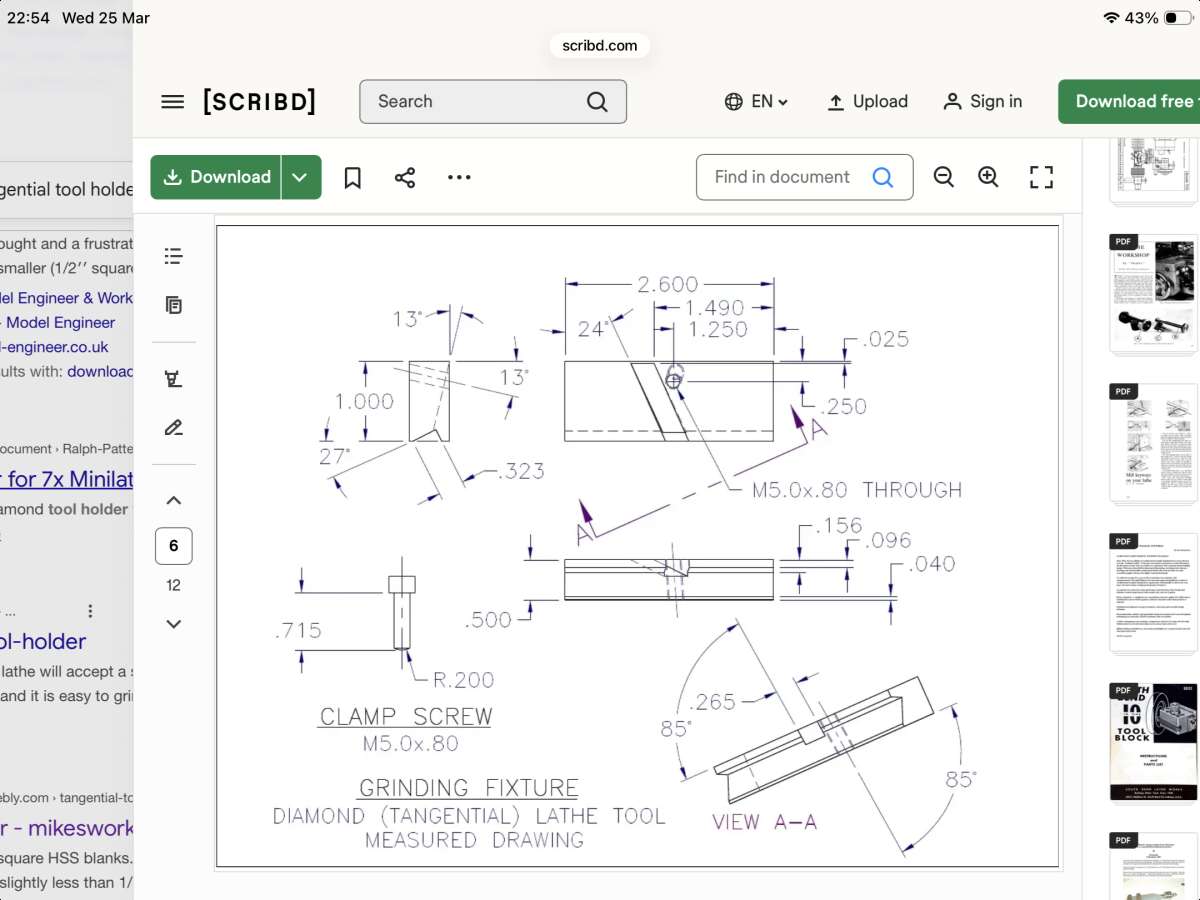Click three-dot result menu in background page
The height and width of the screenshot is (900, 1200).
90,611
